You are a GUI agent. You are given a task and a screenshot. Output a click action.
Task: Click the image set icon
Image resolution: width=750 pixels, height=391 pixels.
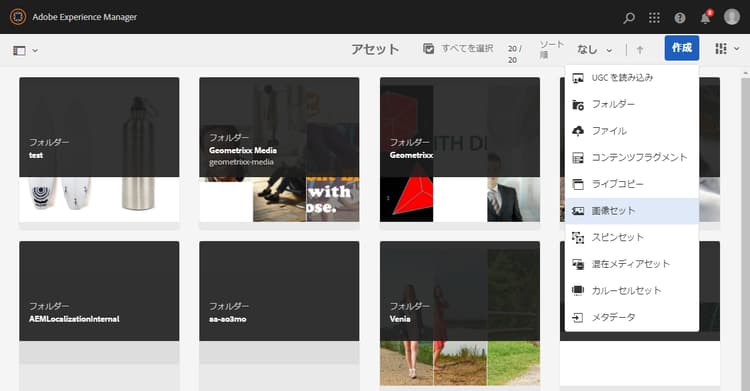coord(578,211)
